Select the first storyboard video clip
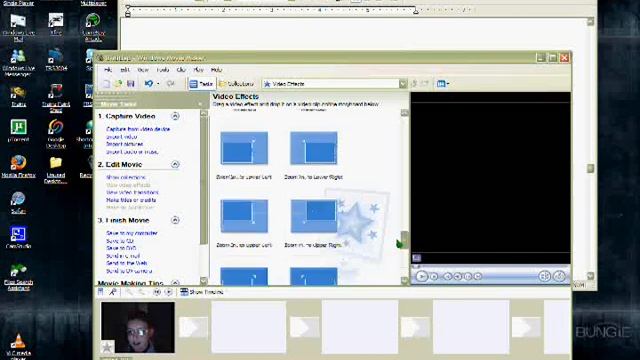 pyautogui.click(x=138, y=327)
